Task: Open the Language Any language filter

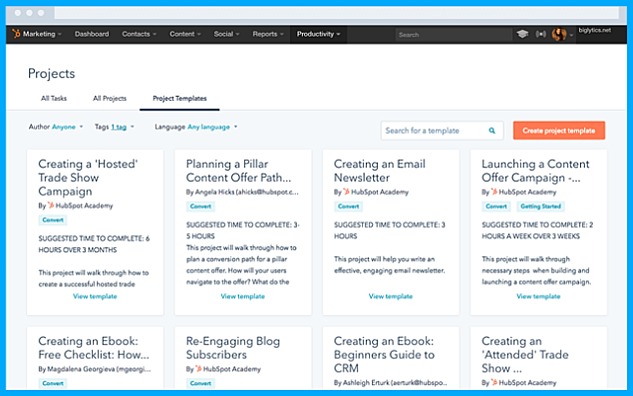Action: click(x=196, y=127)
